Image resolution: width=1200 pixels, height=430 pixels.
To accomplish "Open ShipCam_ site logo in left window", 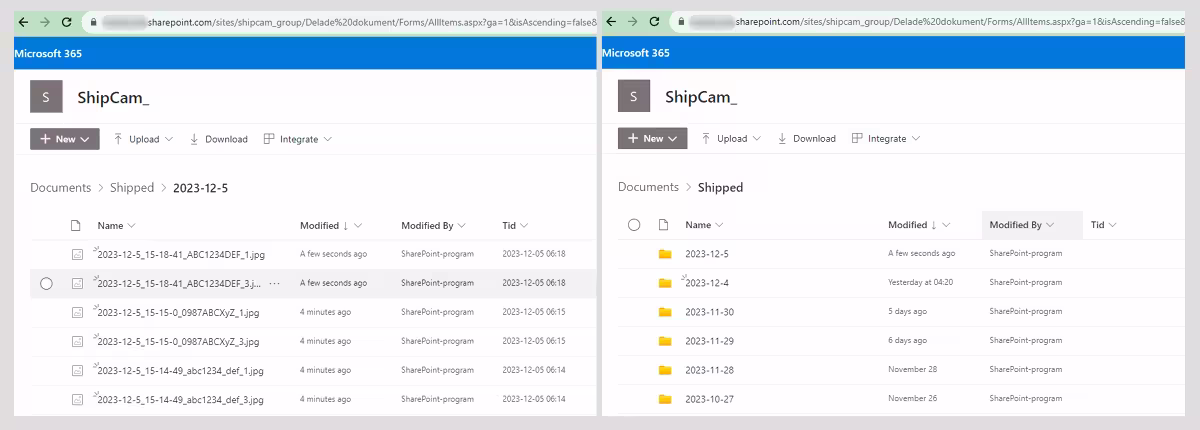I will click(x=46, y=97).
